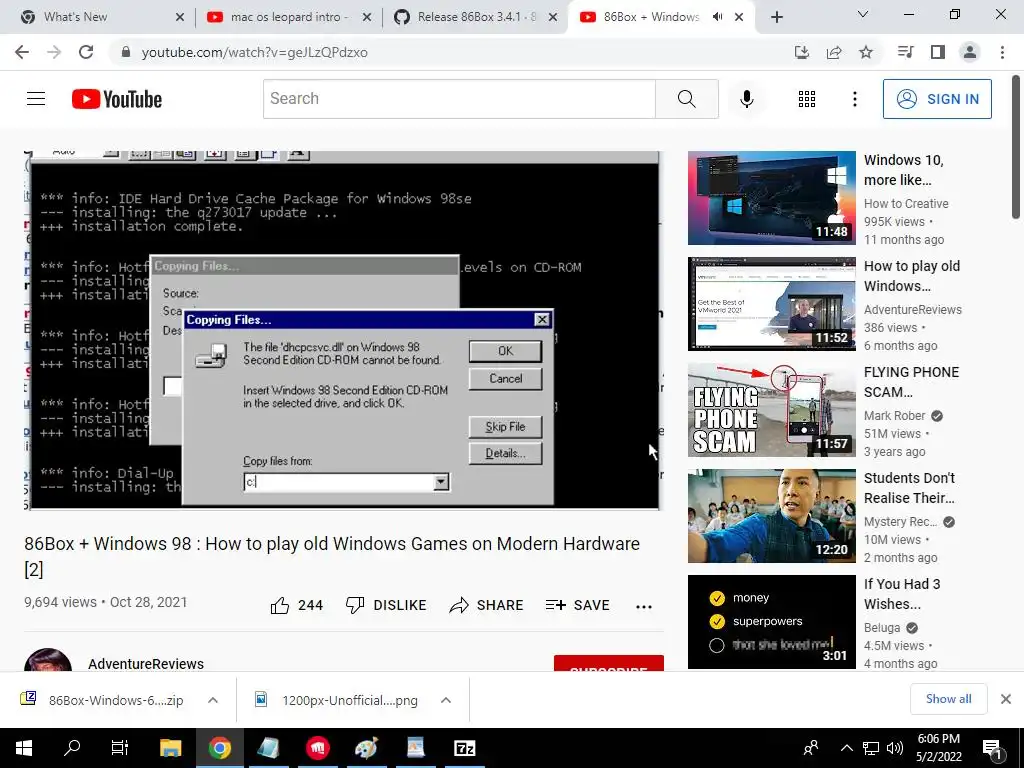Click the video player area
1024x768 pixels.
tap(342, 330)
